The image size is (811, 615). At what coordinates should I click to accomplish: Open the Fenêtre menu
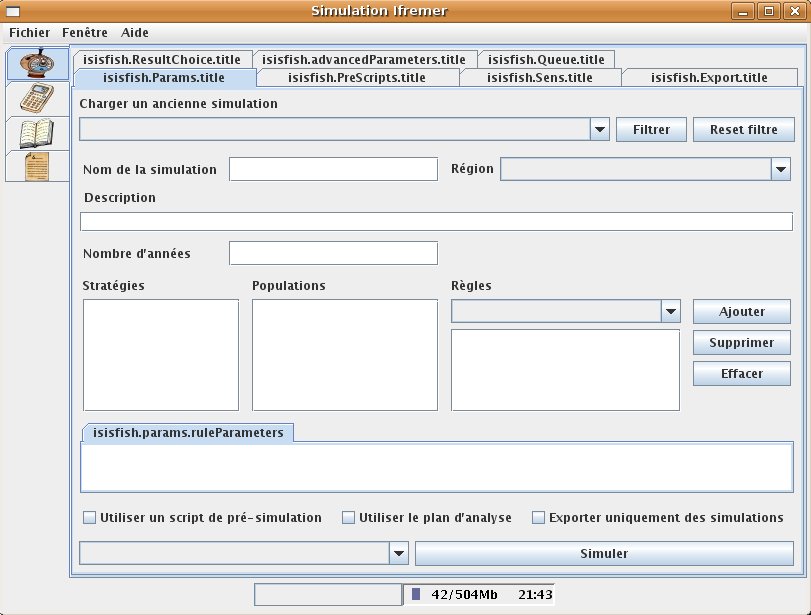(85, 33)
